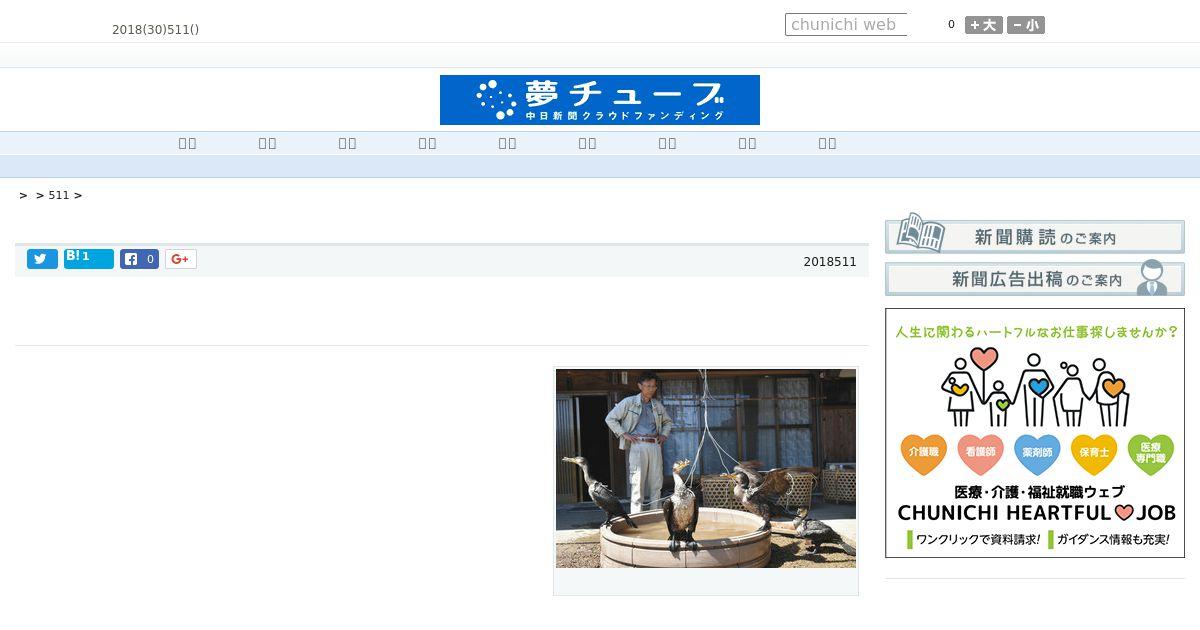Select the 511 breadcrumb entry

(59, 195)
